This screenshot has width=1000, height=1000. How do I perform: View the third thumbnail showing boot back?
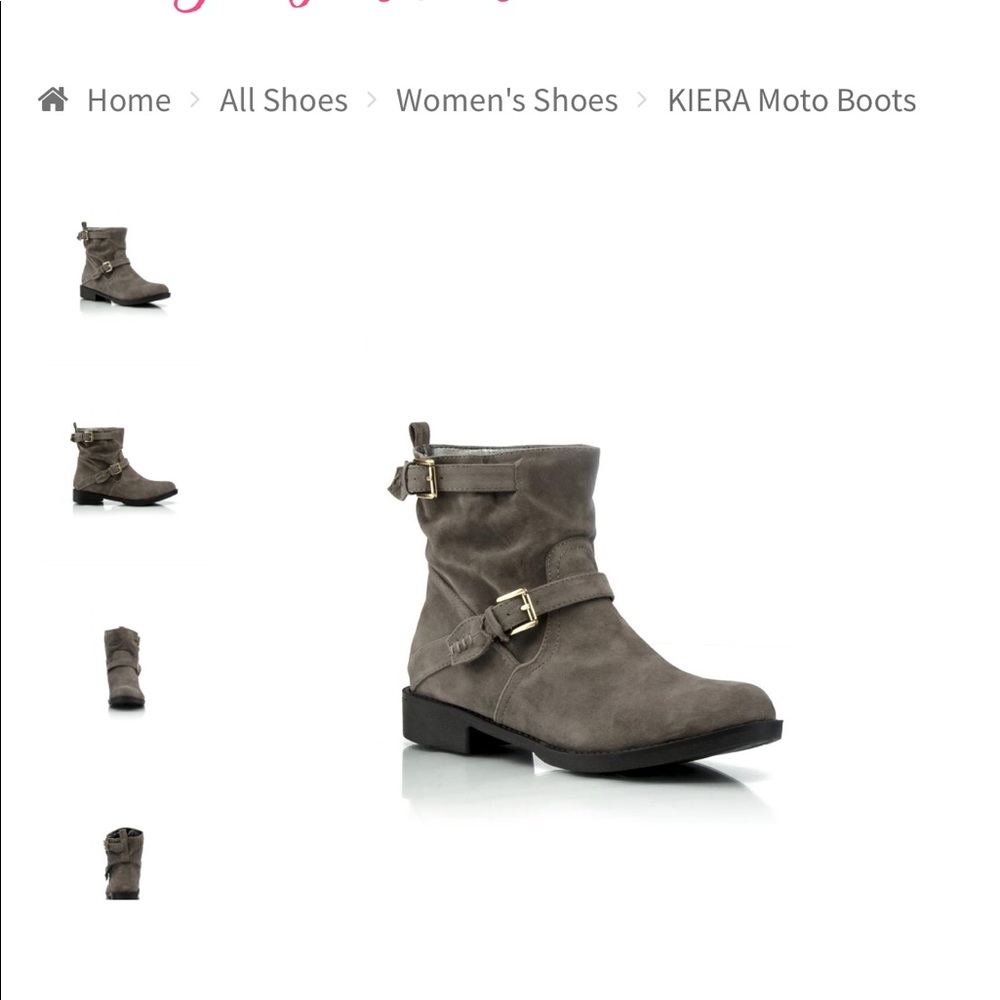[124, 667]
